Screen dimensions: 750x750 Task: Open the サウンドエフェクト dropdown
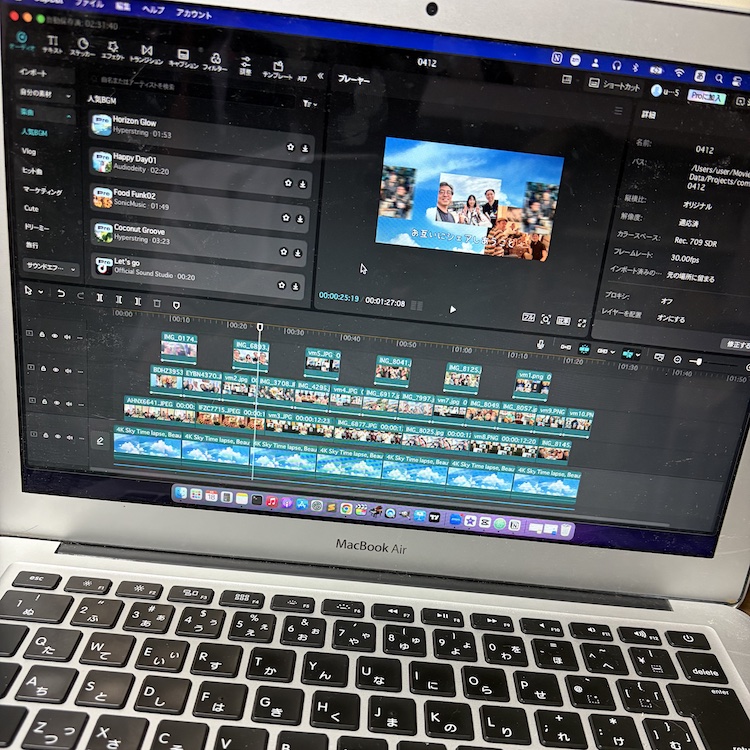pos(51,267)
